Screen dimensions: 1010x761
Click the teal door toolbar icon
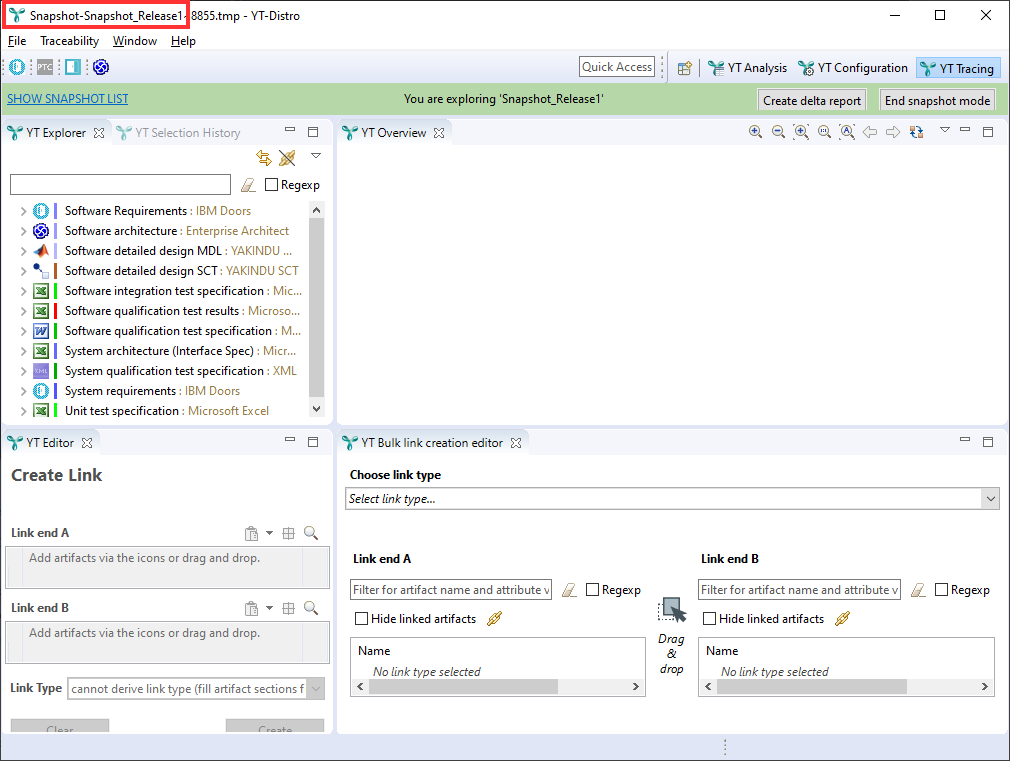click(73, 67)
